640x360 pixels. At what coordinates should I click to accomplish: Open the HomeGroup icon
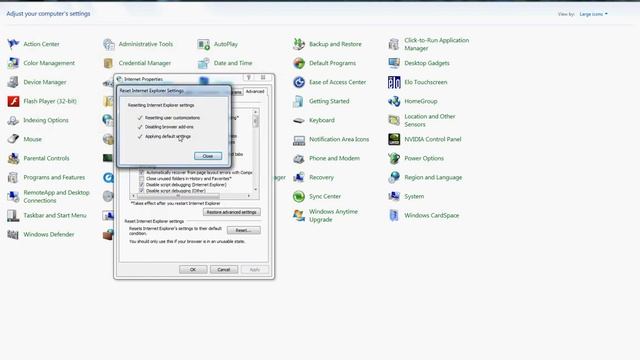click(x=394, y=101)
